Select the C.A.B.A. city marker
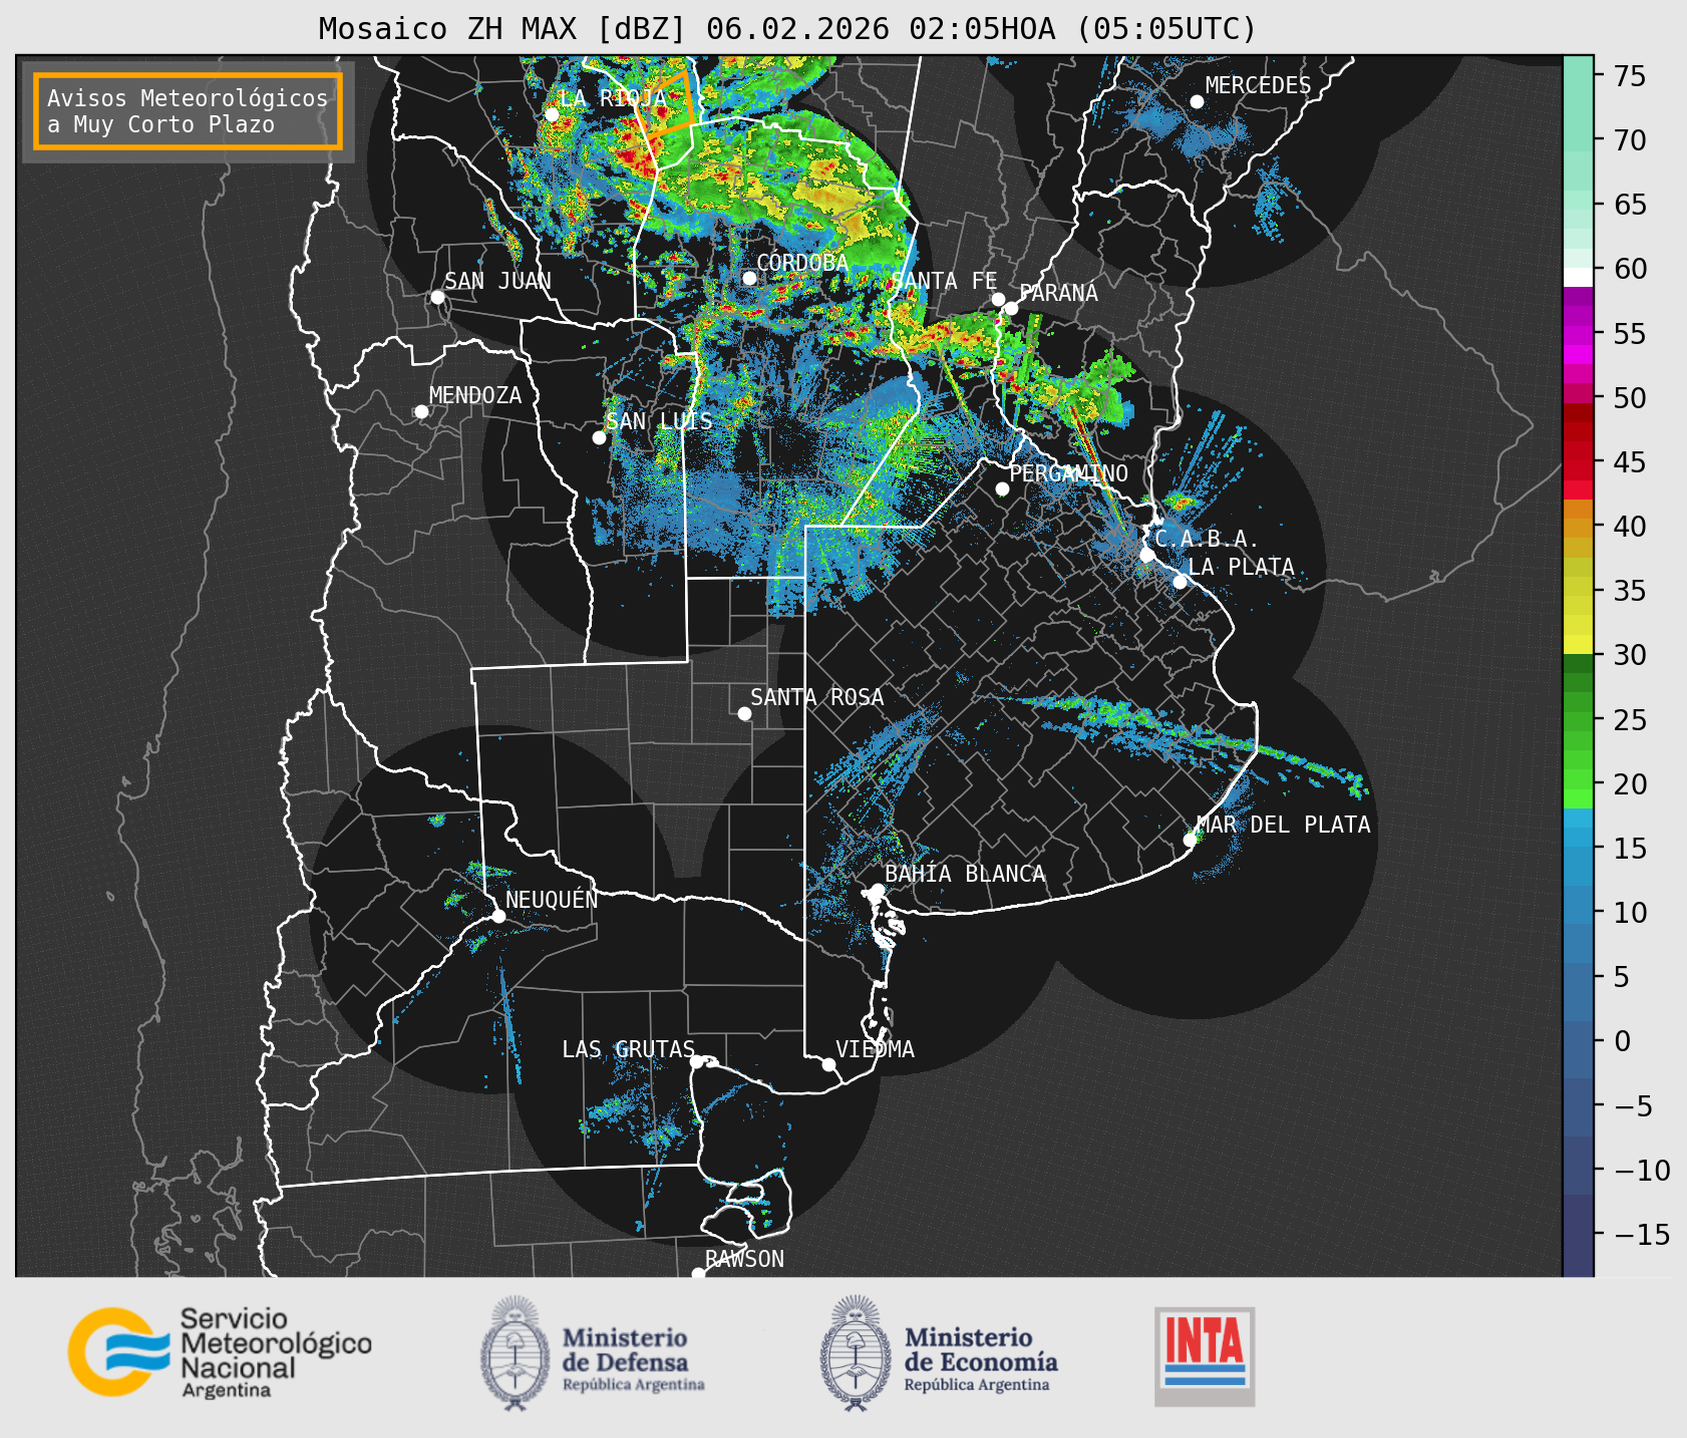 (1147, 555)
